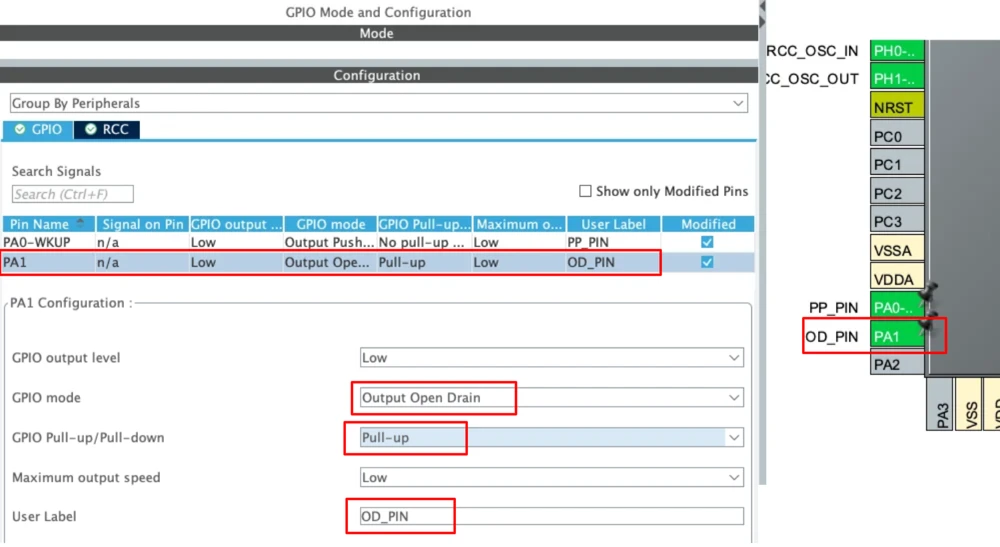
Task: Open the GPIO output level dropdown
Action: click(552, 358)
